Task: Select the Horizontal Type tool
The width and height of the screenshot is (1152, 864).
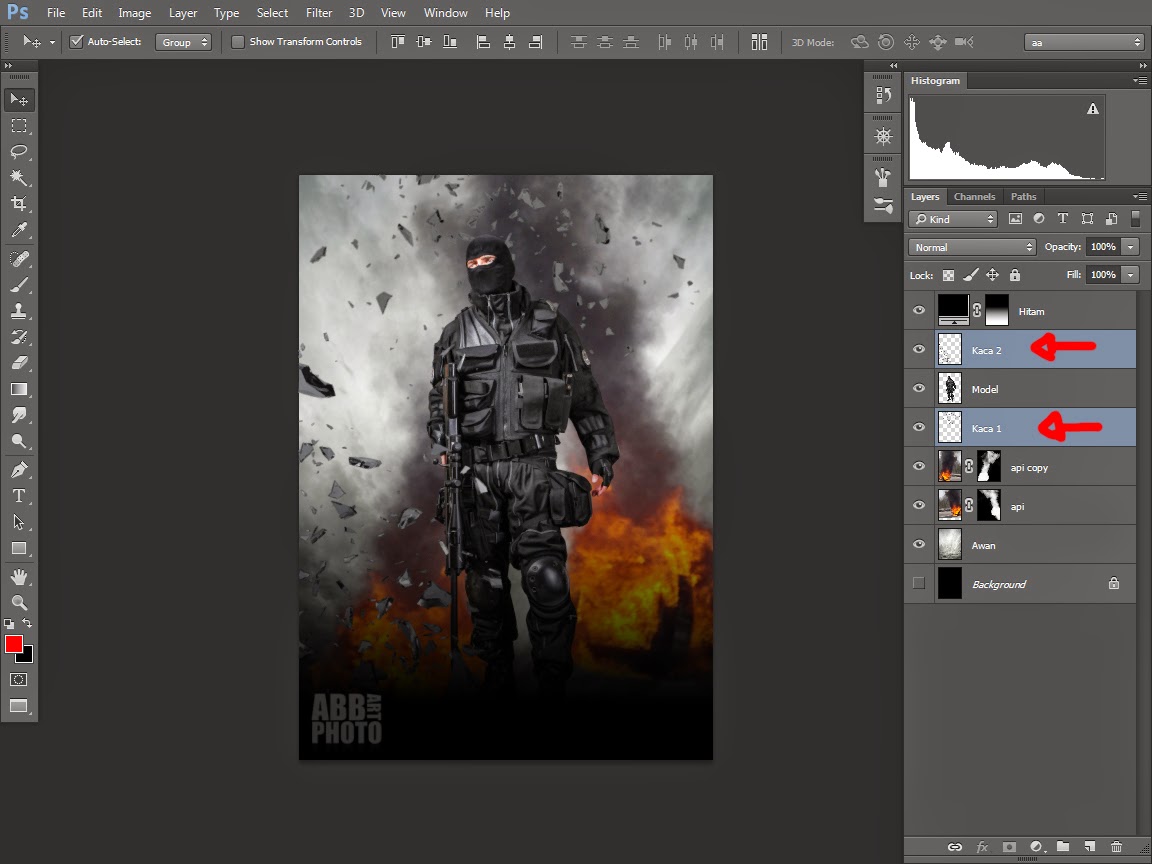Action: 19,496
